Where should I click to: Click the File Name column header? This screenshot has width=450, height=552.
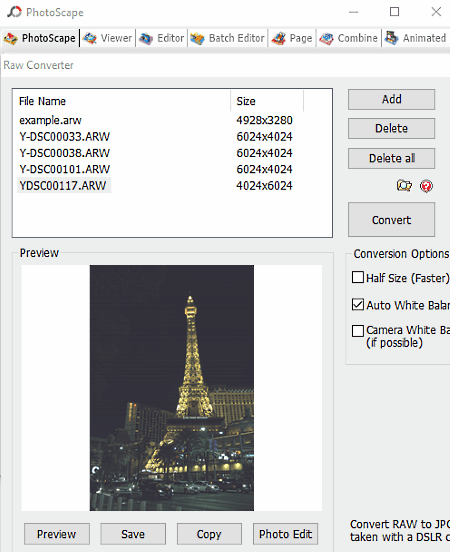click(121, 101)
